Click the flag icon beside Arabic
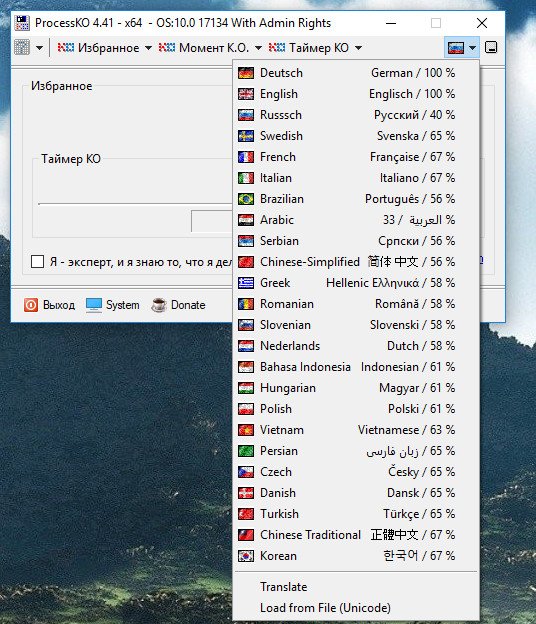The image size is (536, 624). (246, 220)
